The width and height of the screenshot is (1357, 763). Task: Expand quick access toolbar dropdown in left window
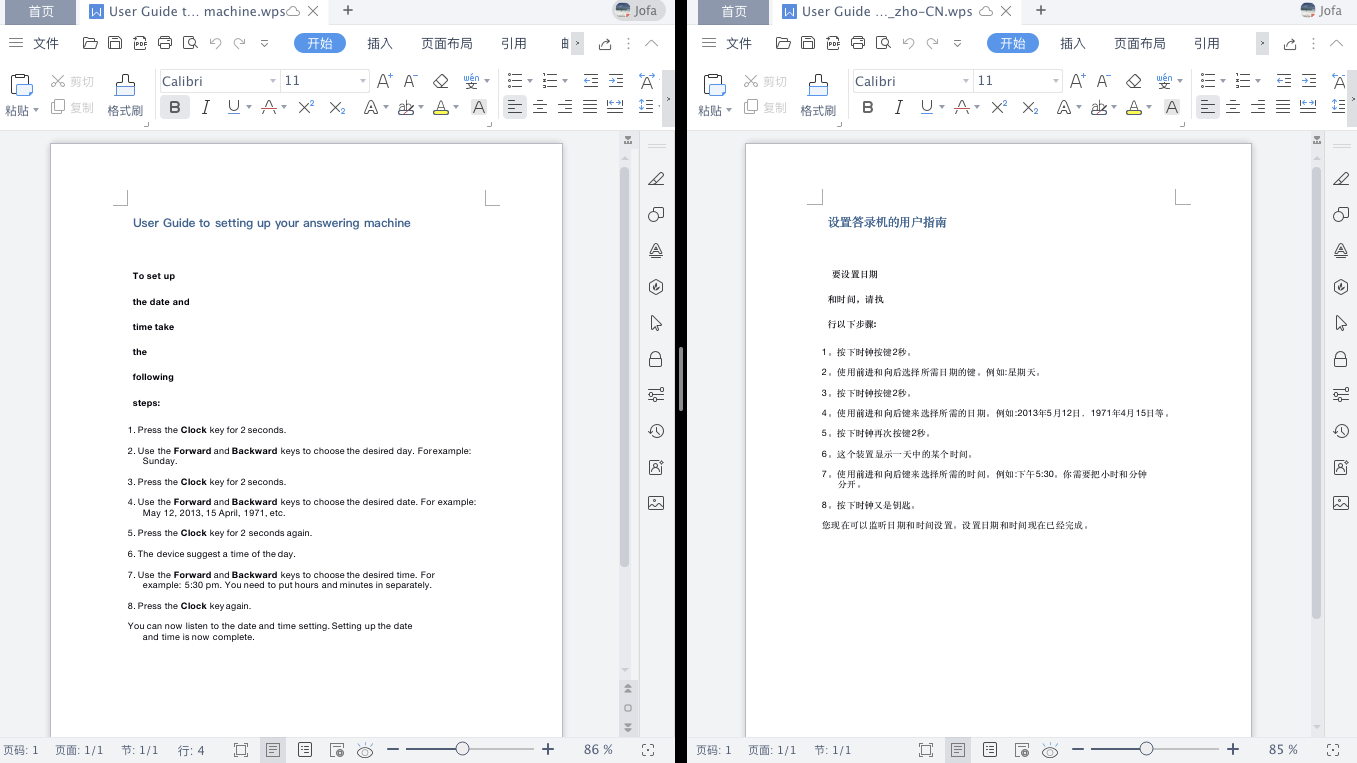(x=264, y=43)
